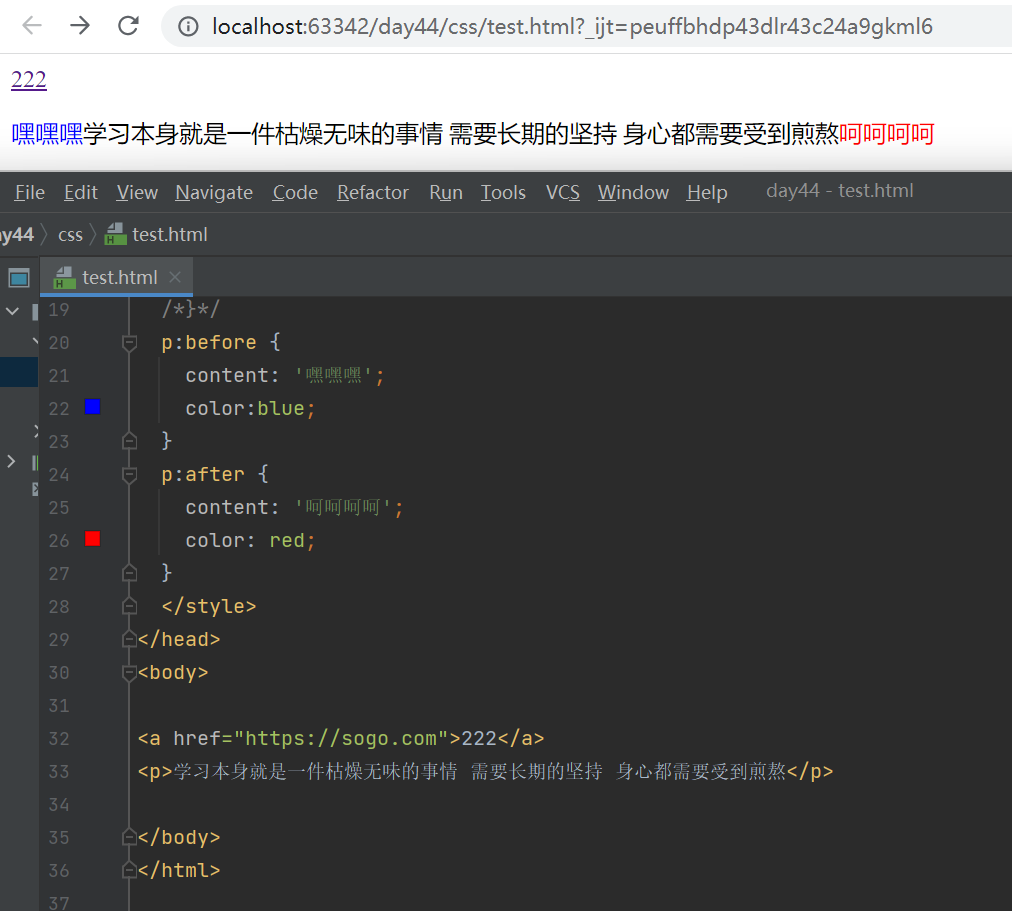Collapse the p:after rule fold marker

tap(129, 475)
